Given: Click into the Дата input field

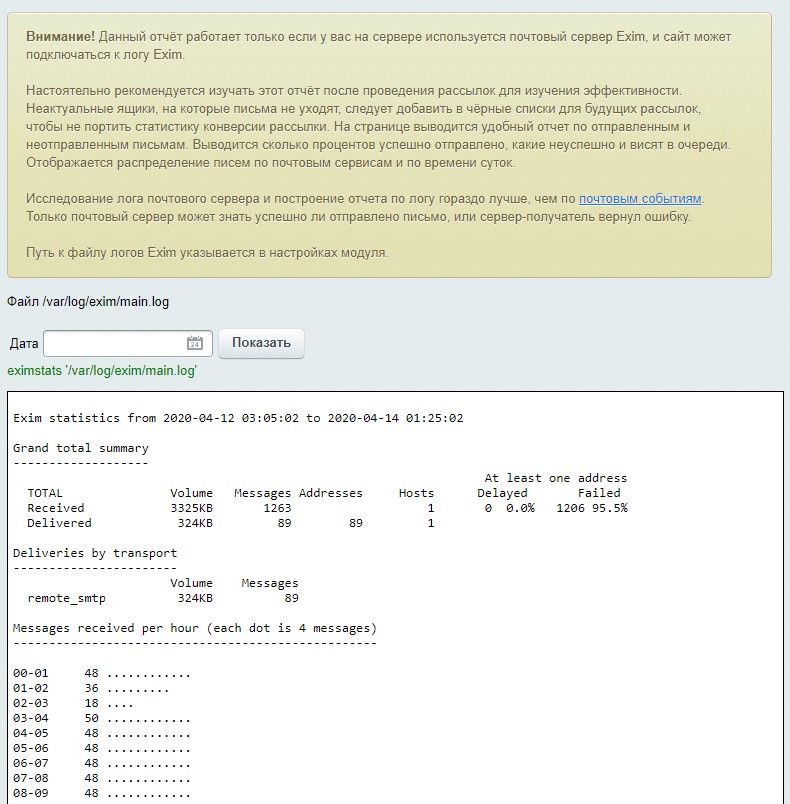Looking at the screenshot, I should [x=113, y=343].
